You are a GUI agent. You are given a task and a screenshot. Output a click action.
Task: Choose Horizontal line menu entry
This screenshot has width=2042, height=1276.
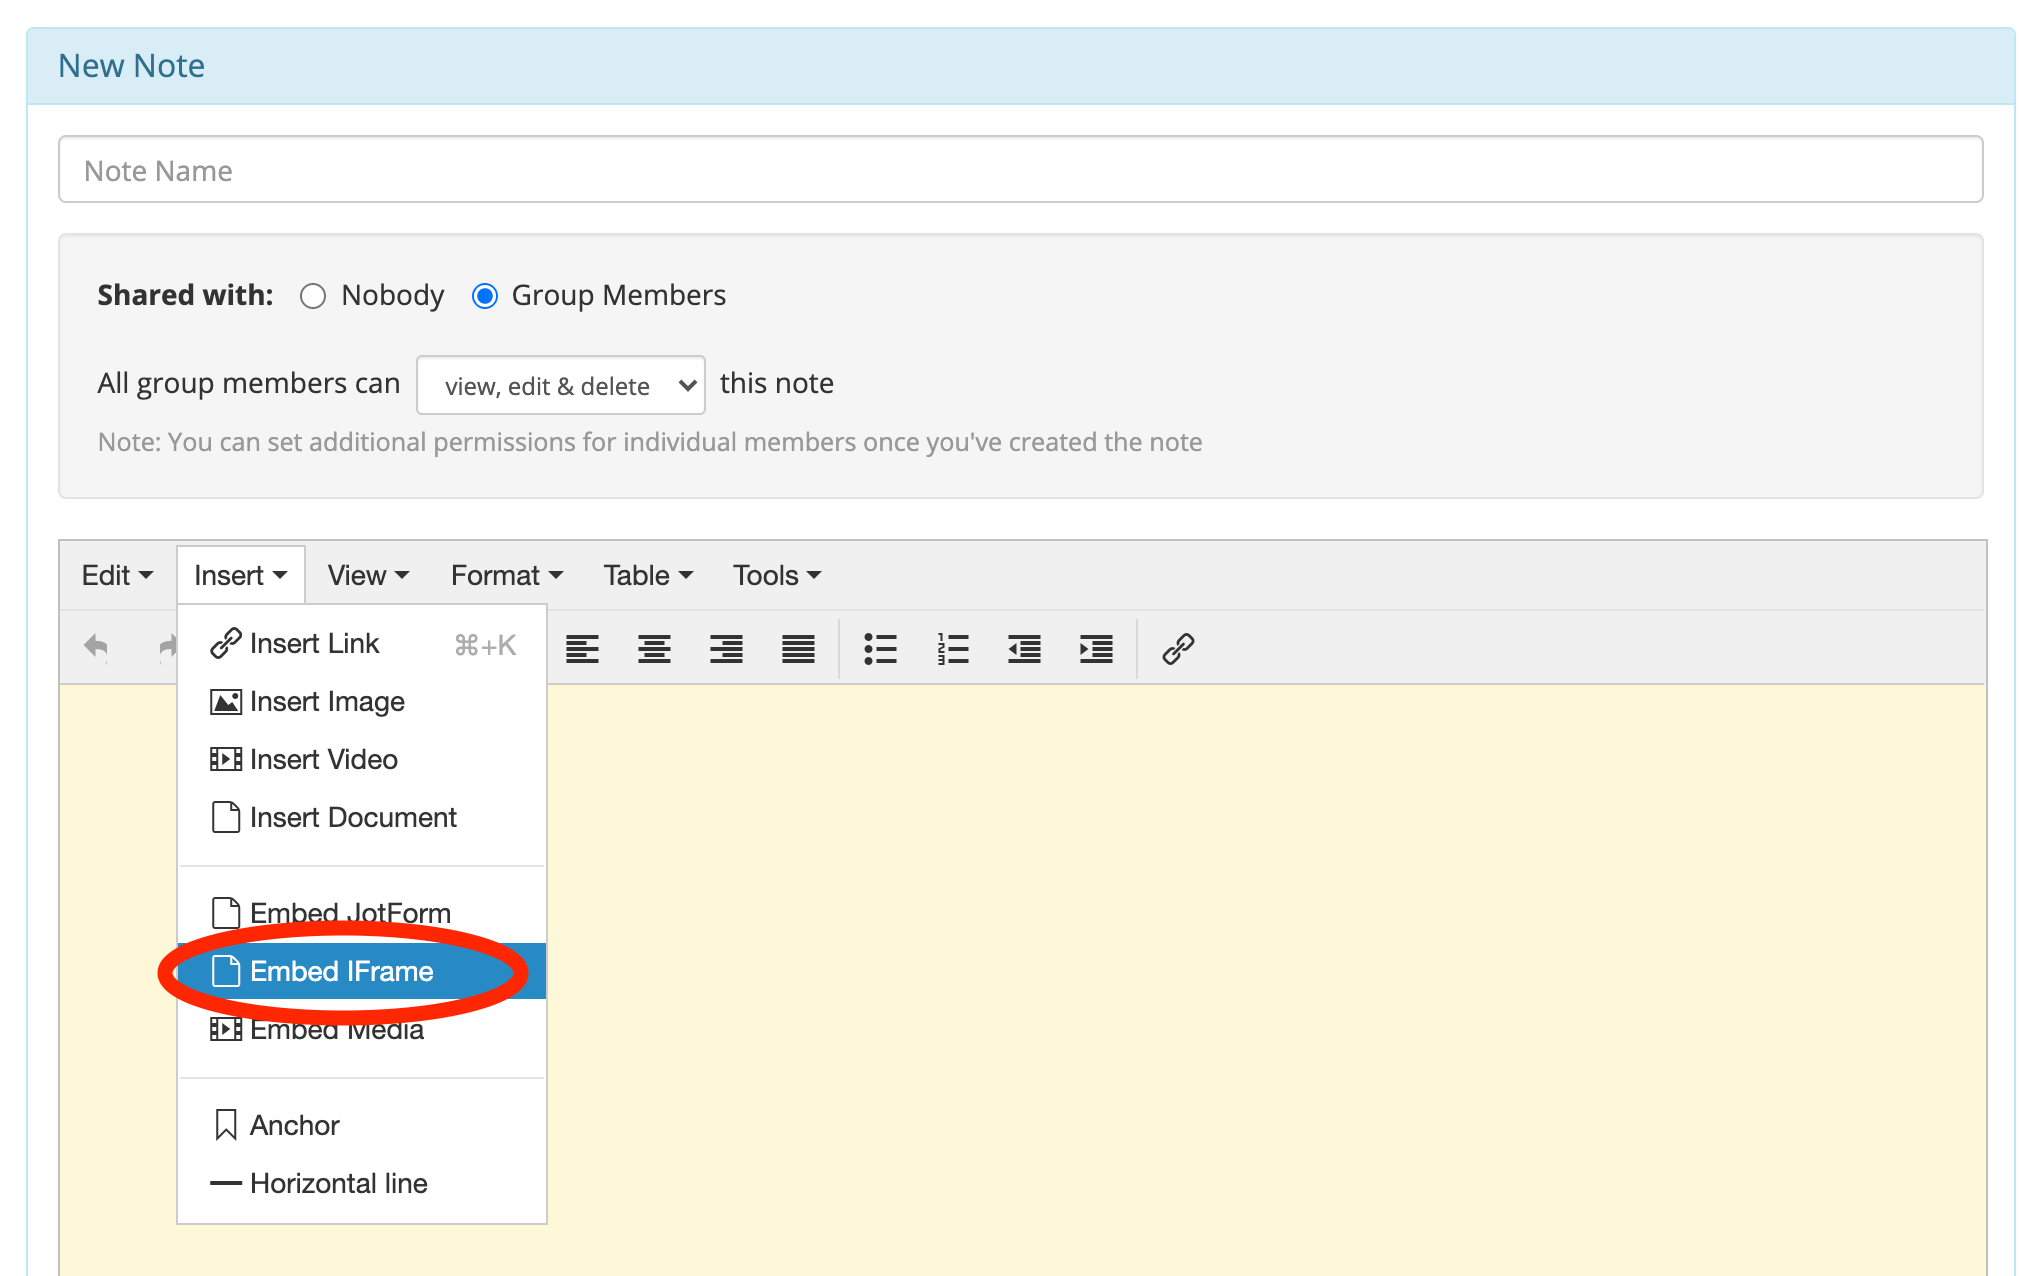pyautogui.click(x=338, y=1183)
